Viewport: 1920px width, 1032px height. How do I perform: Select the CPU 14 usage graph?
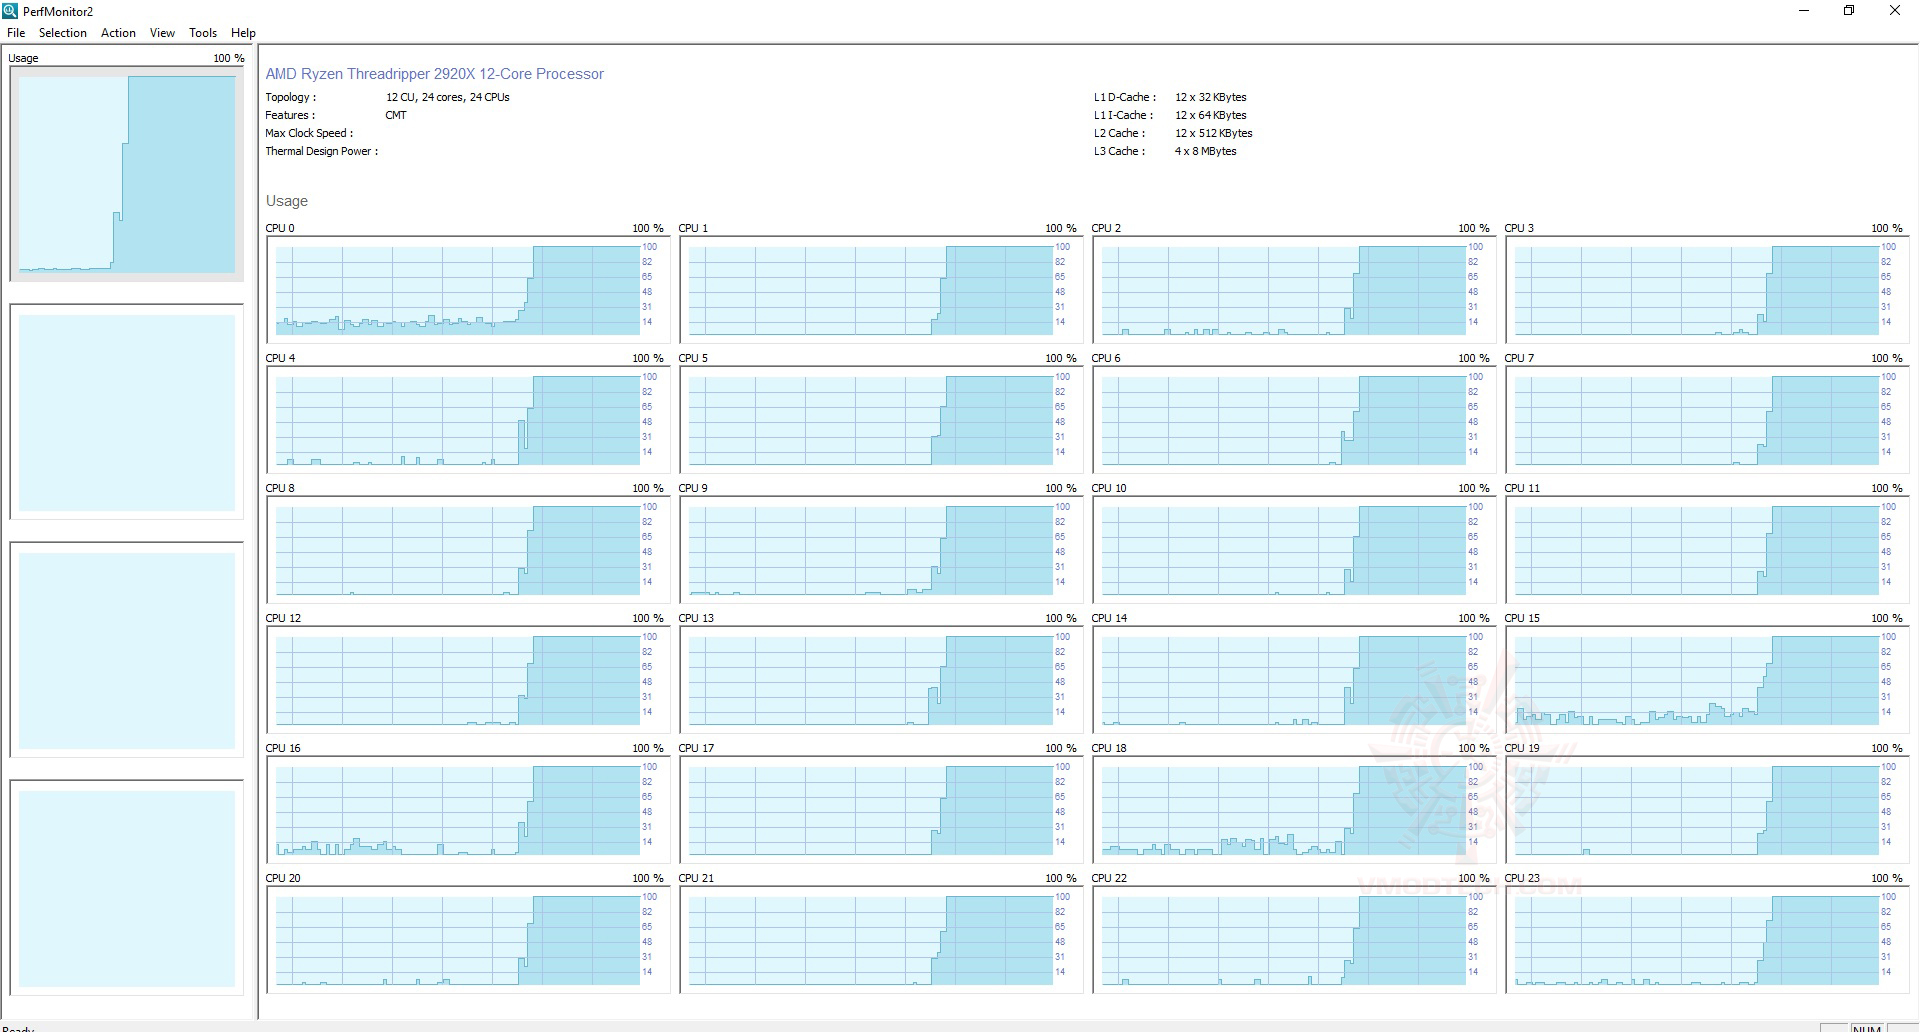1294,680
